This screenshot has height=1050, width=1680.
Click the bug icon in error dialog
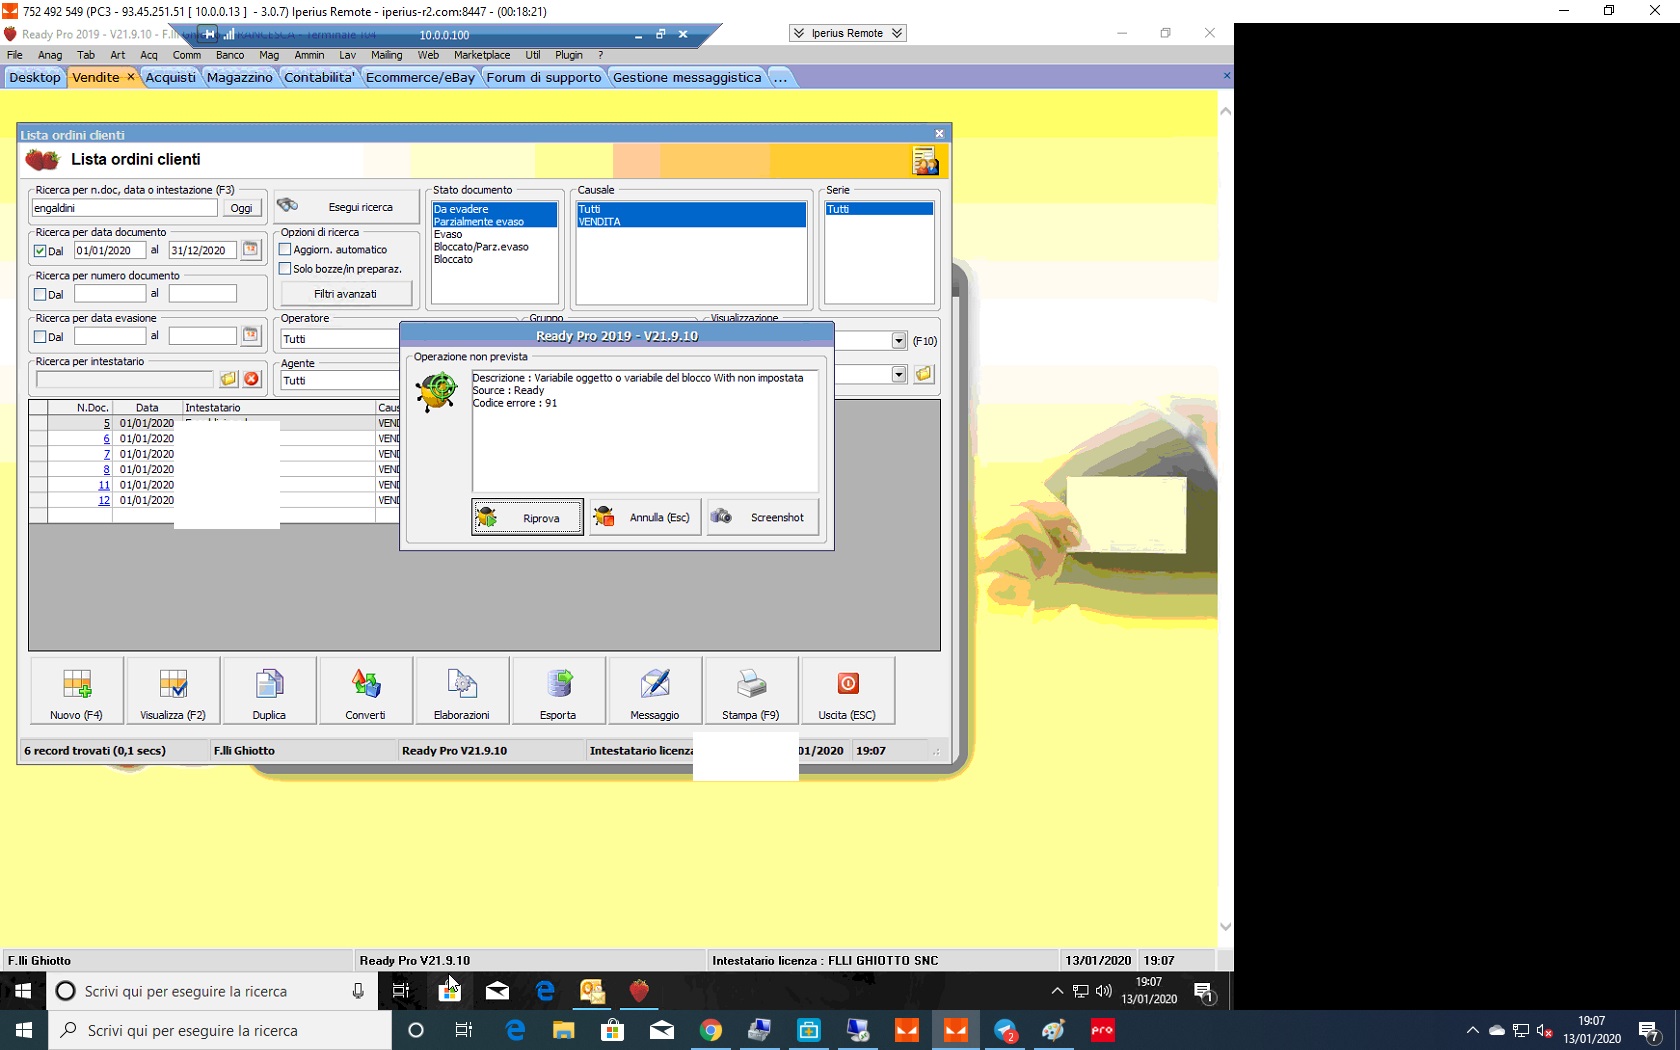437,392
